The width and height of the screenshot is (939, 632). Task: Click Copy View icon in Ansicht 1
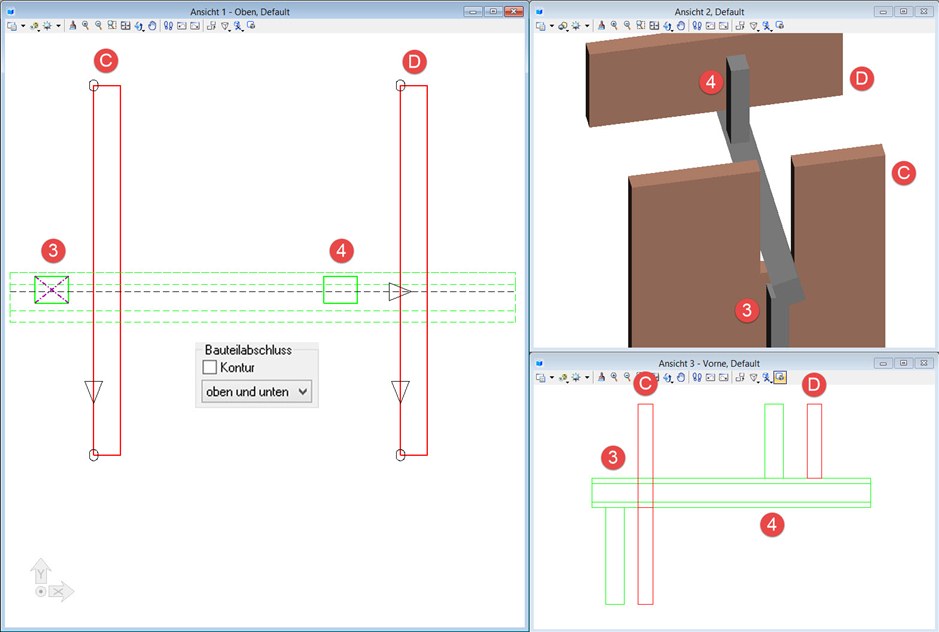[x=211, y=26]
